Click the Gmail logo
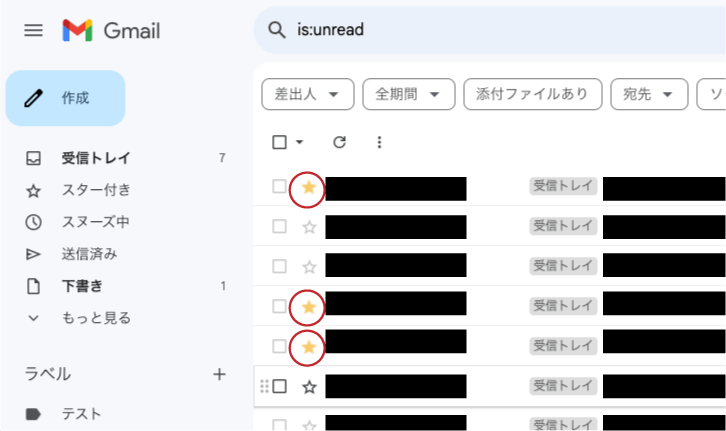 [111, 30]
